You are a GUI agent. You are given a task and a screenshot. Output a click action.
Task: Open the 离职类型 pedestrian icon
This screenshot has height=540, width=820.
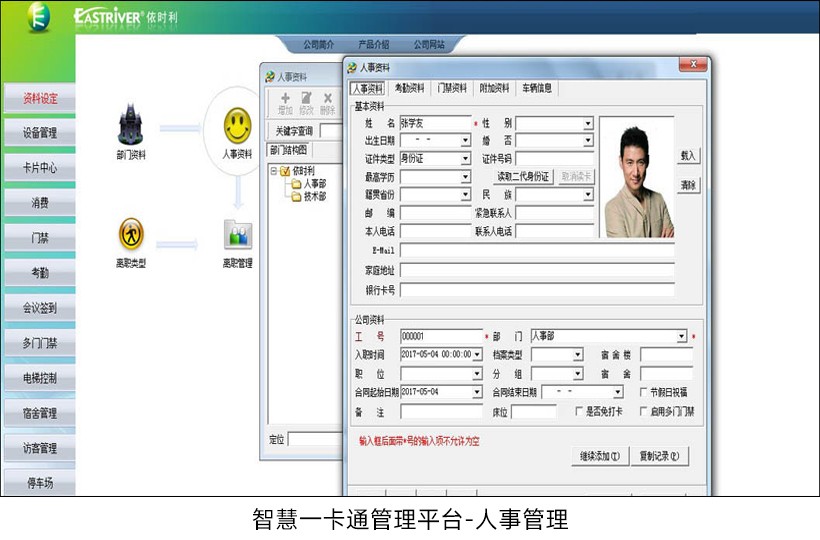coord(130,234)
